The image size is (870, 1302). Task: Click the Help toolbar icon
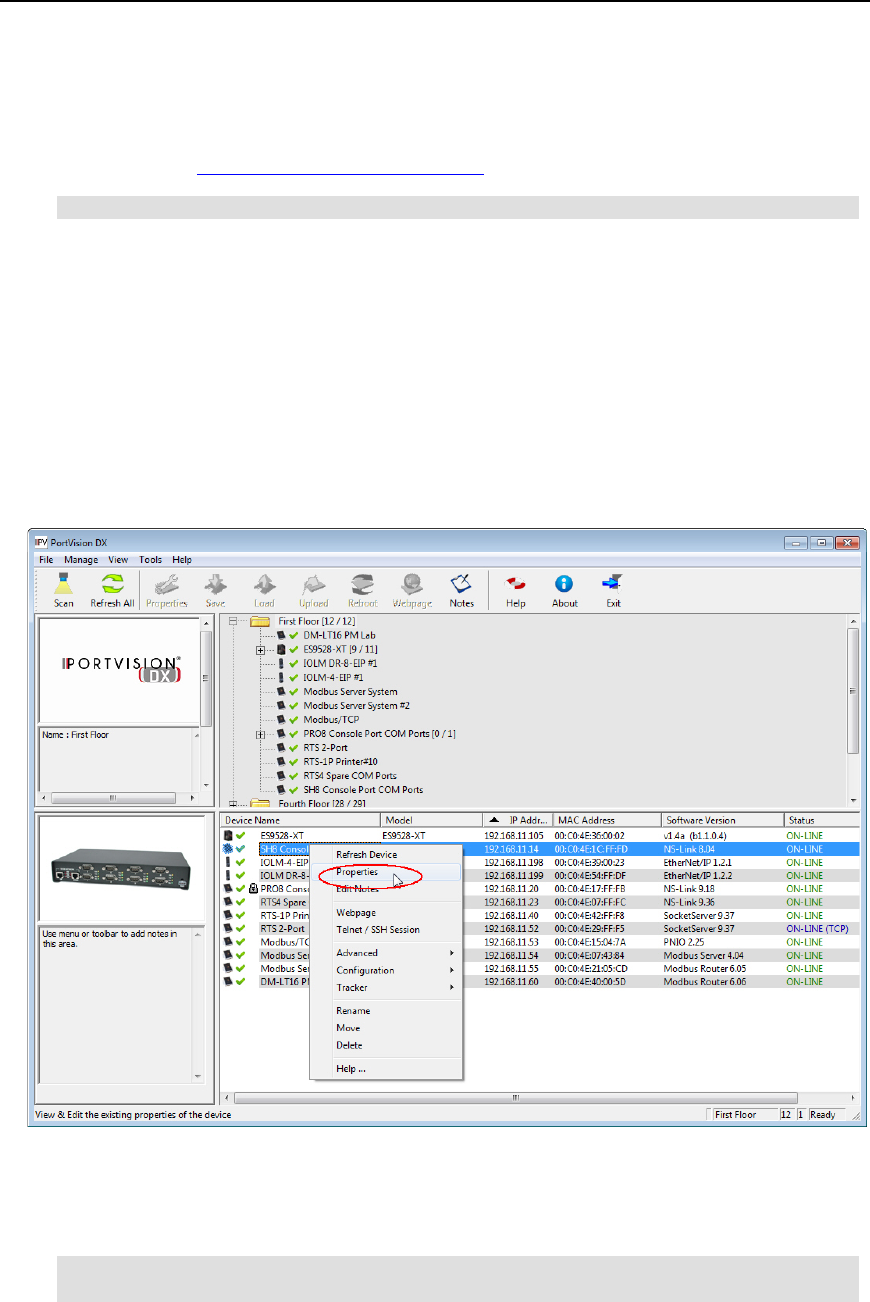516,584
